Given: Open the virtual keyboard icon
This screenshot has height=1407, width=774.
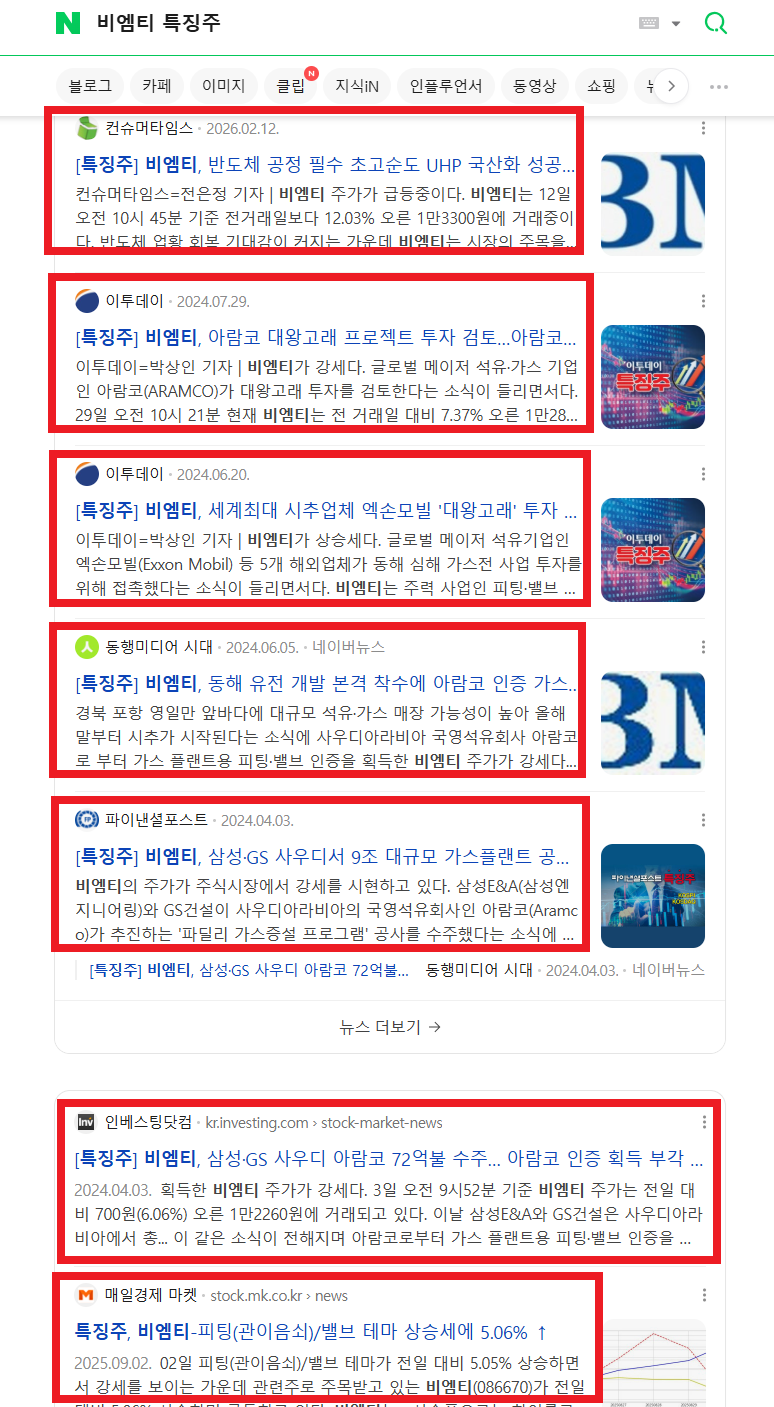Looking at the screenshot, I should pos(649,23).
